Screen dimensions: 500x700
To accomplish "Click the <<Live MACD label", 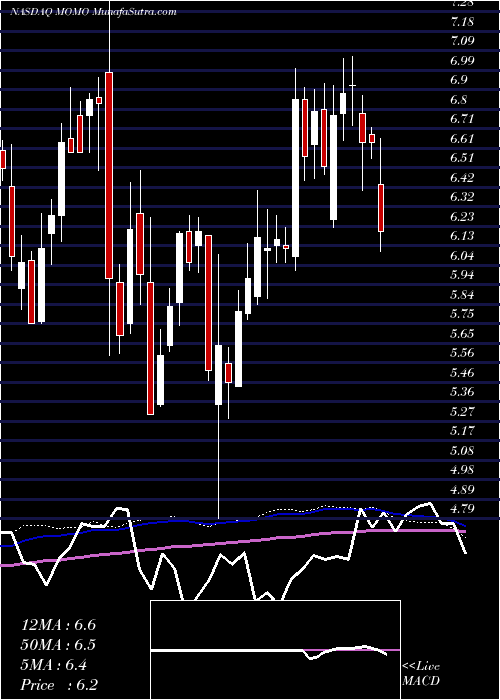I will [421, 674].
